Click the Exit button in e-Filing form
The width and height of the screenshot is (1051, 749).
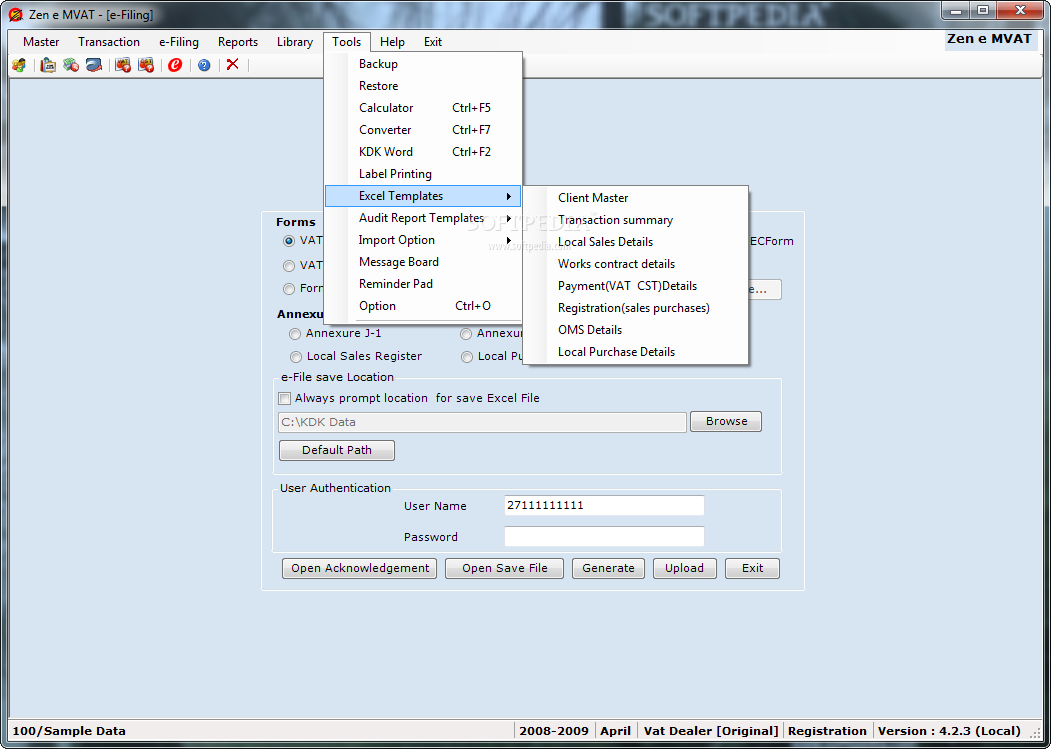[x=752, y=569]
